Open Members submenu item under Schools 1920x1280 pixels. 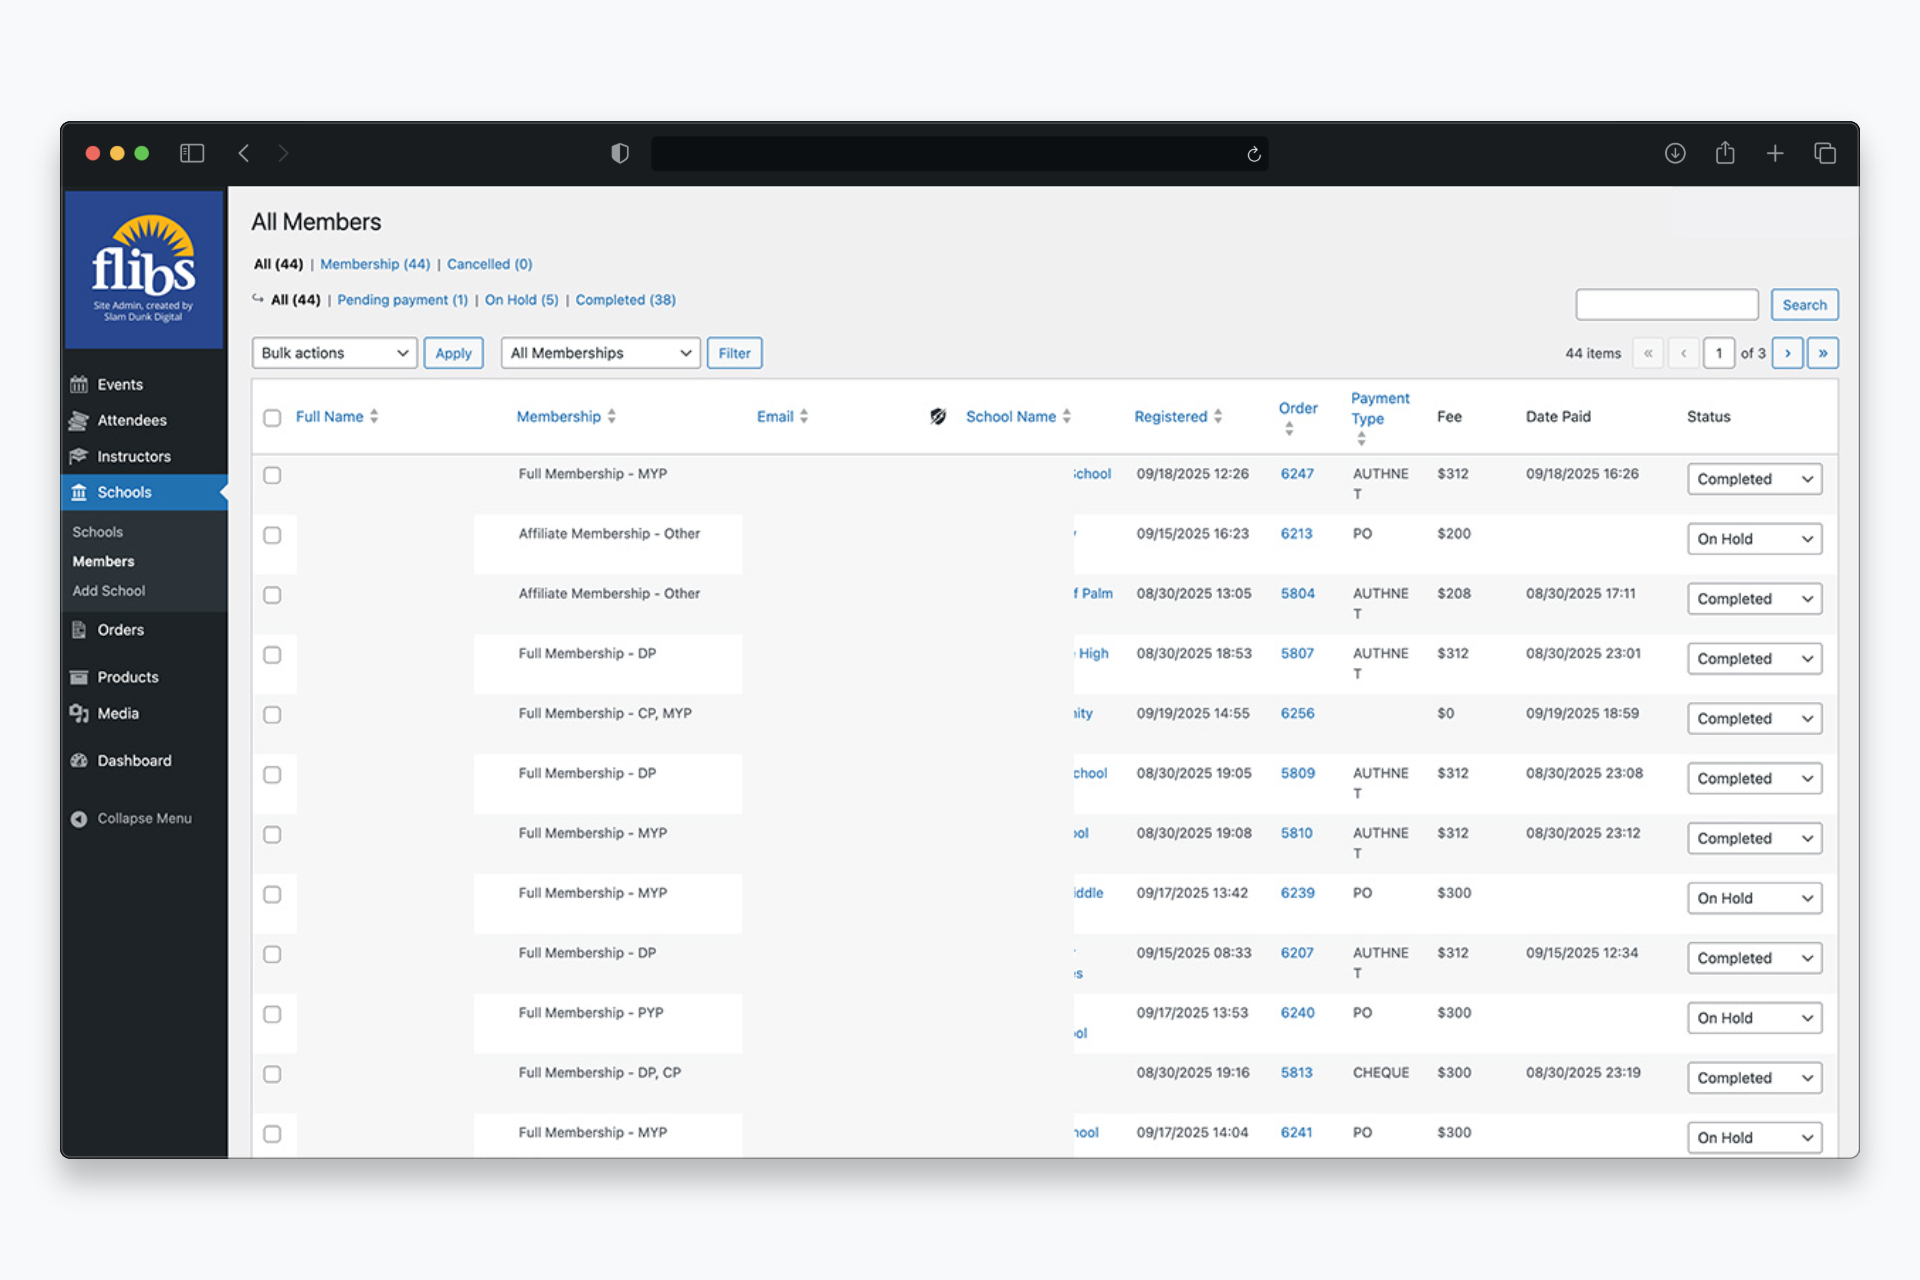point(103,562)
